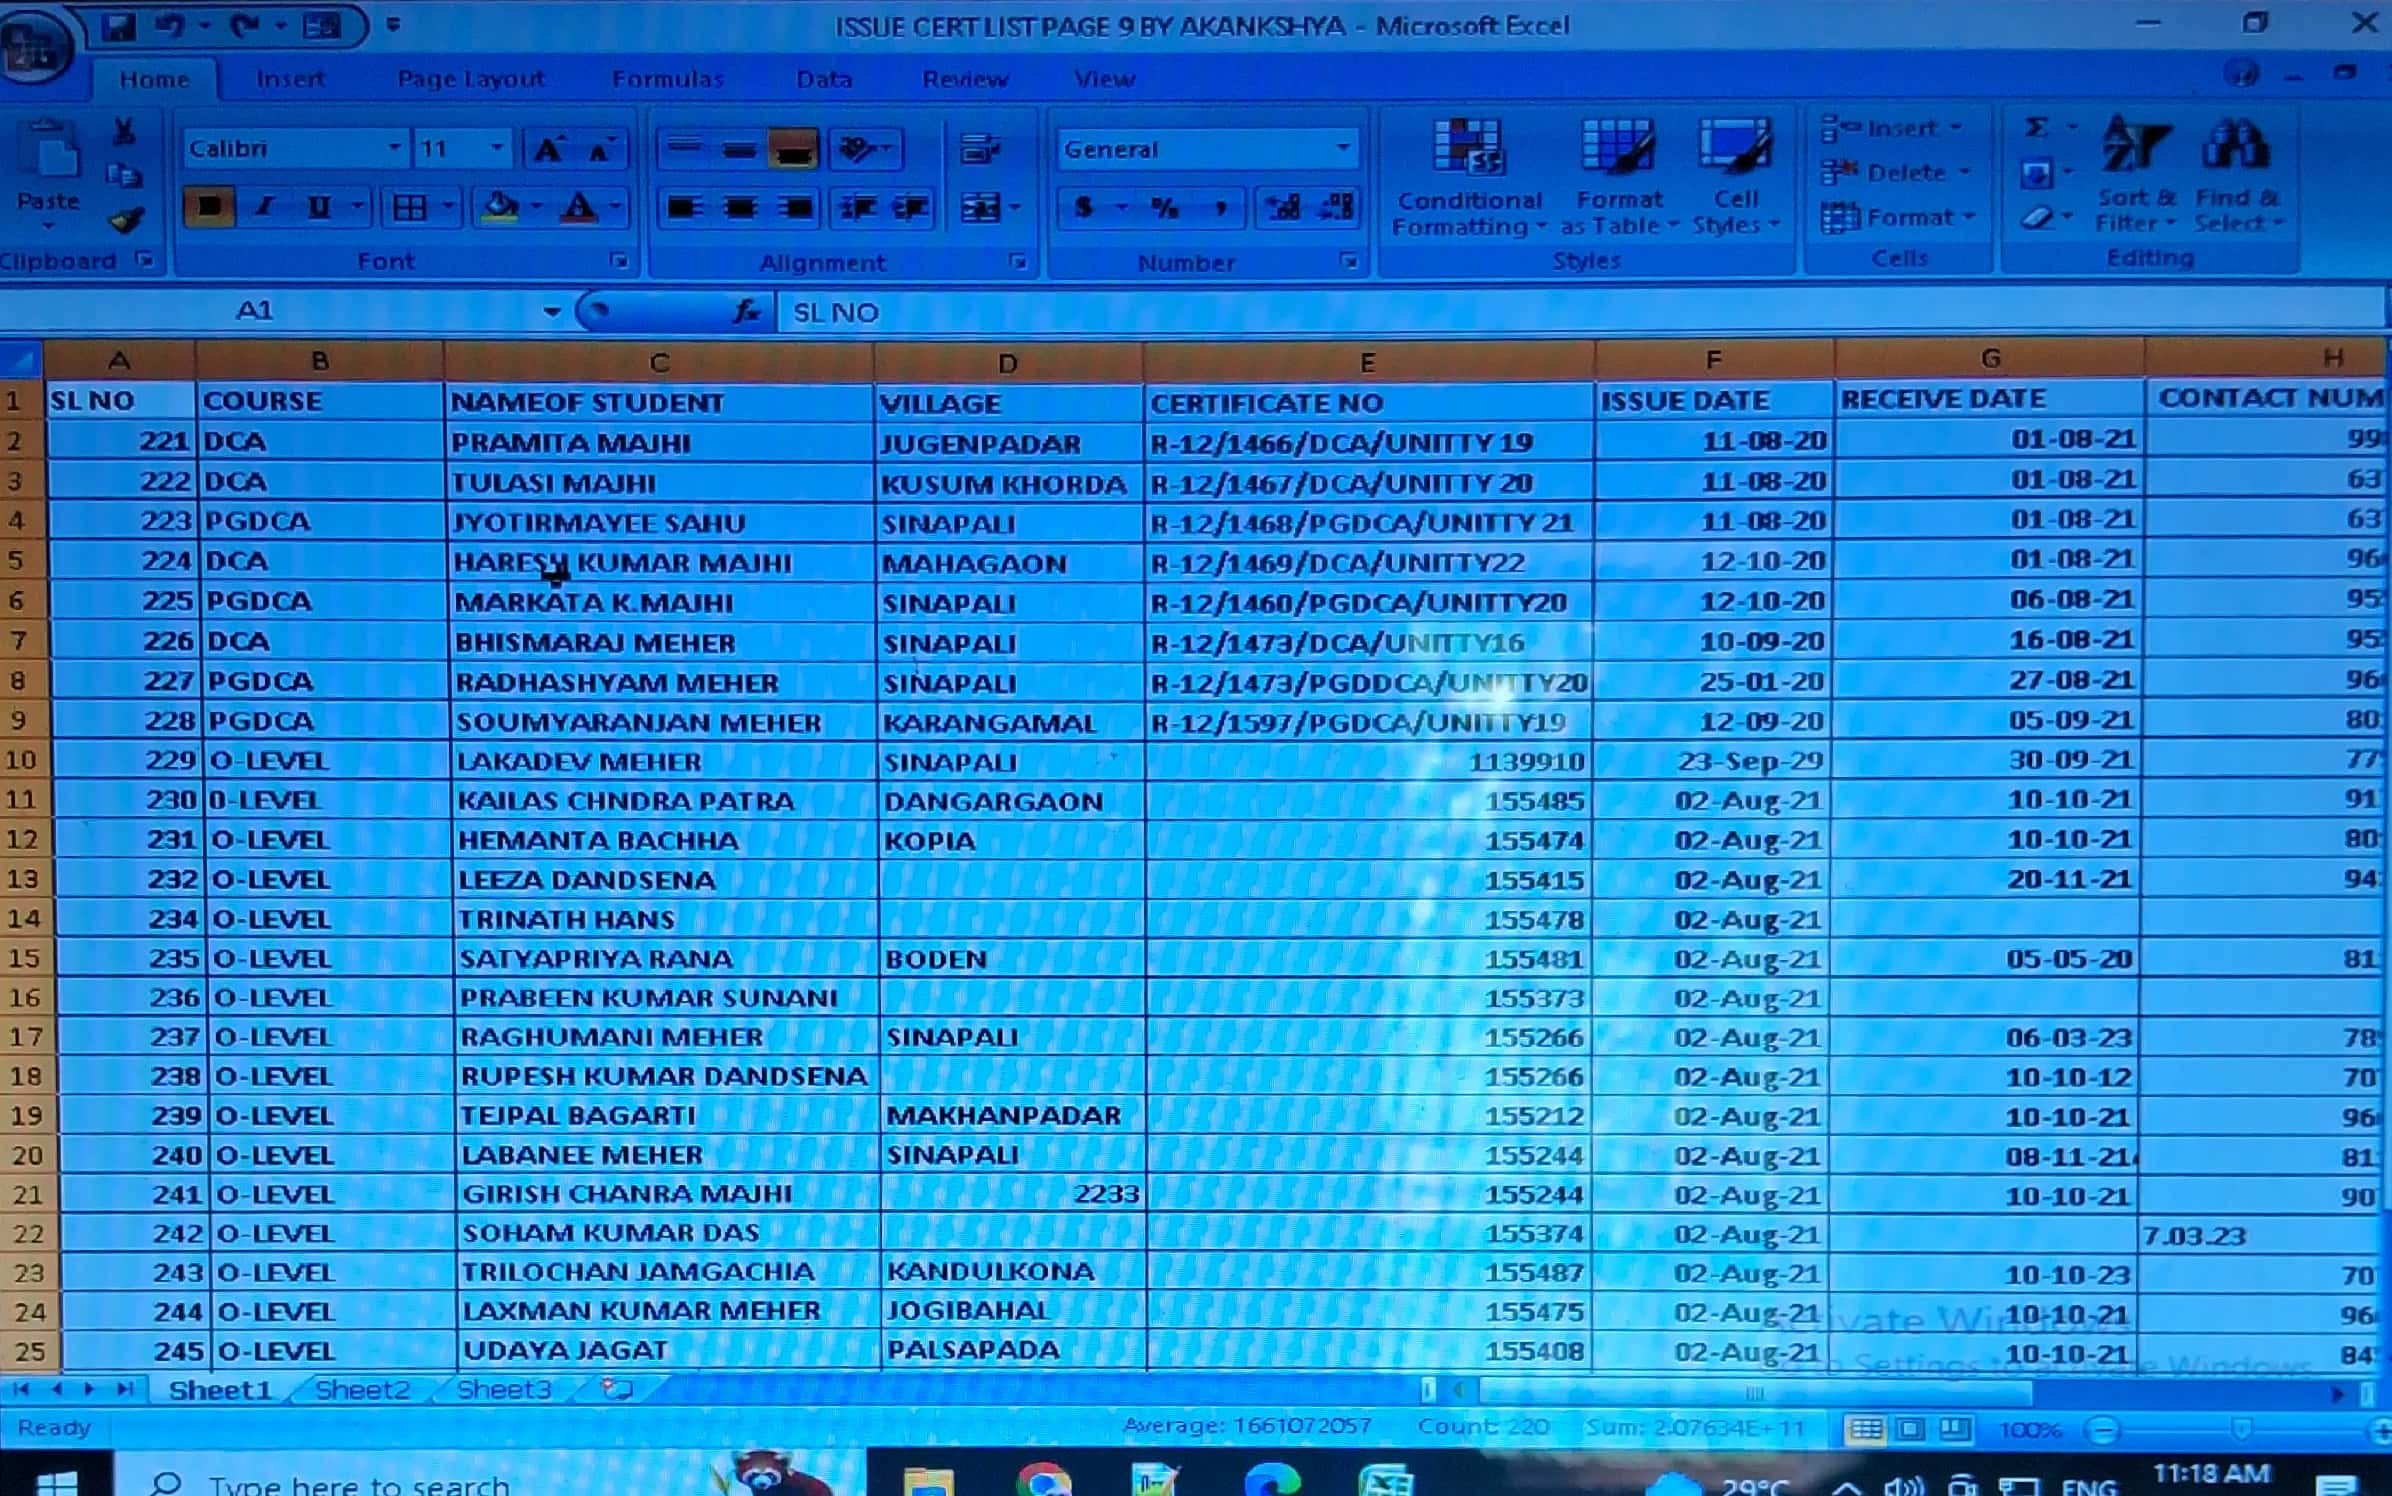
Task: Expand the General number format dropdown
Action: tap(1343, 149)
